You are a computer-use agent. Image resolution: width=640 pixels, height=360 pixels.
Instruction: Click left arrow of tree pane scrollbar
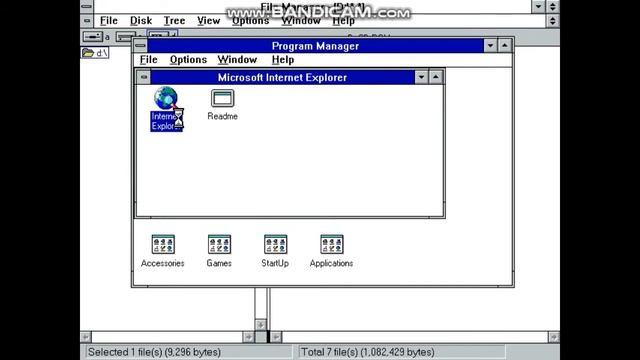click(x=86, y=337)
